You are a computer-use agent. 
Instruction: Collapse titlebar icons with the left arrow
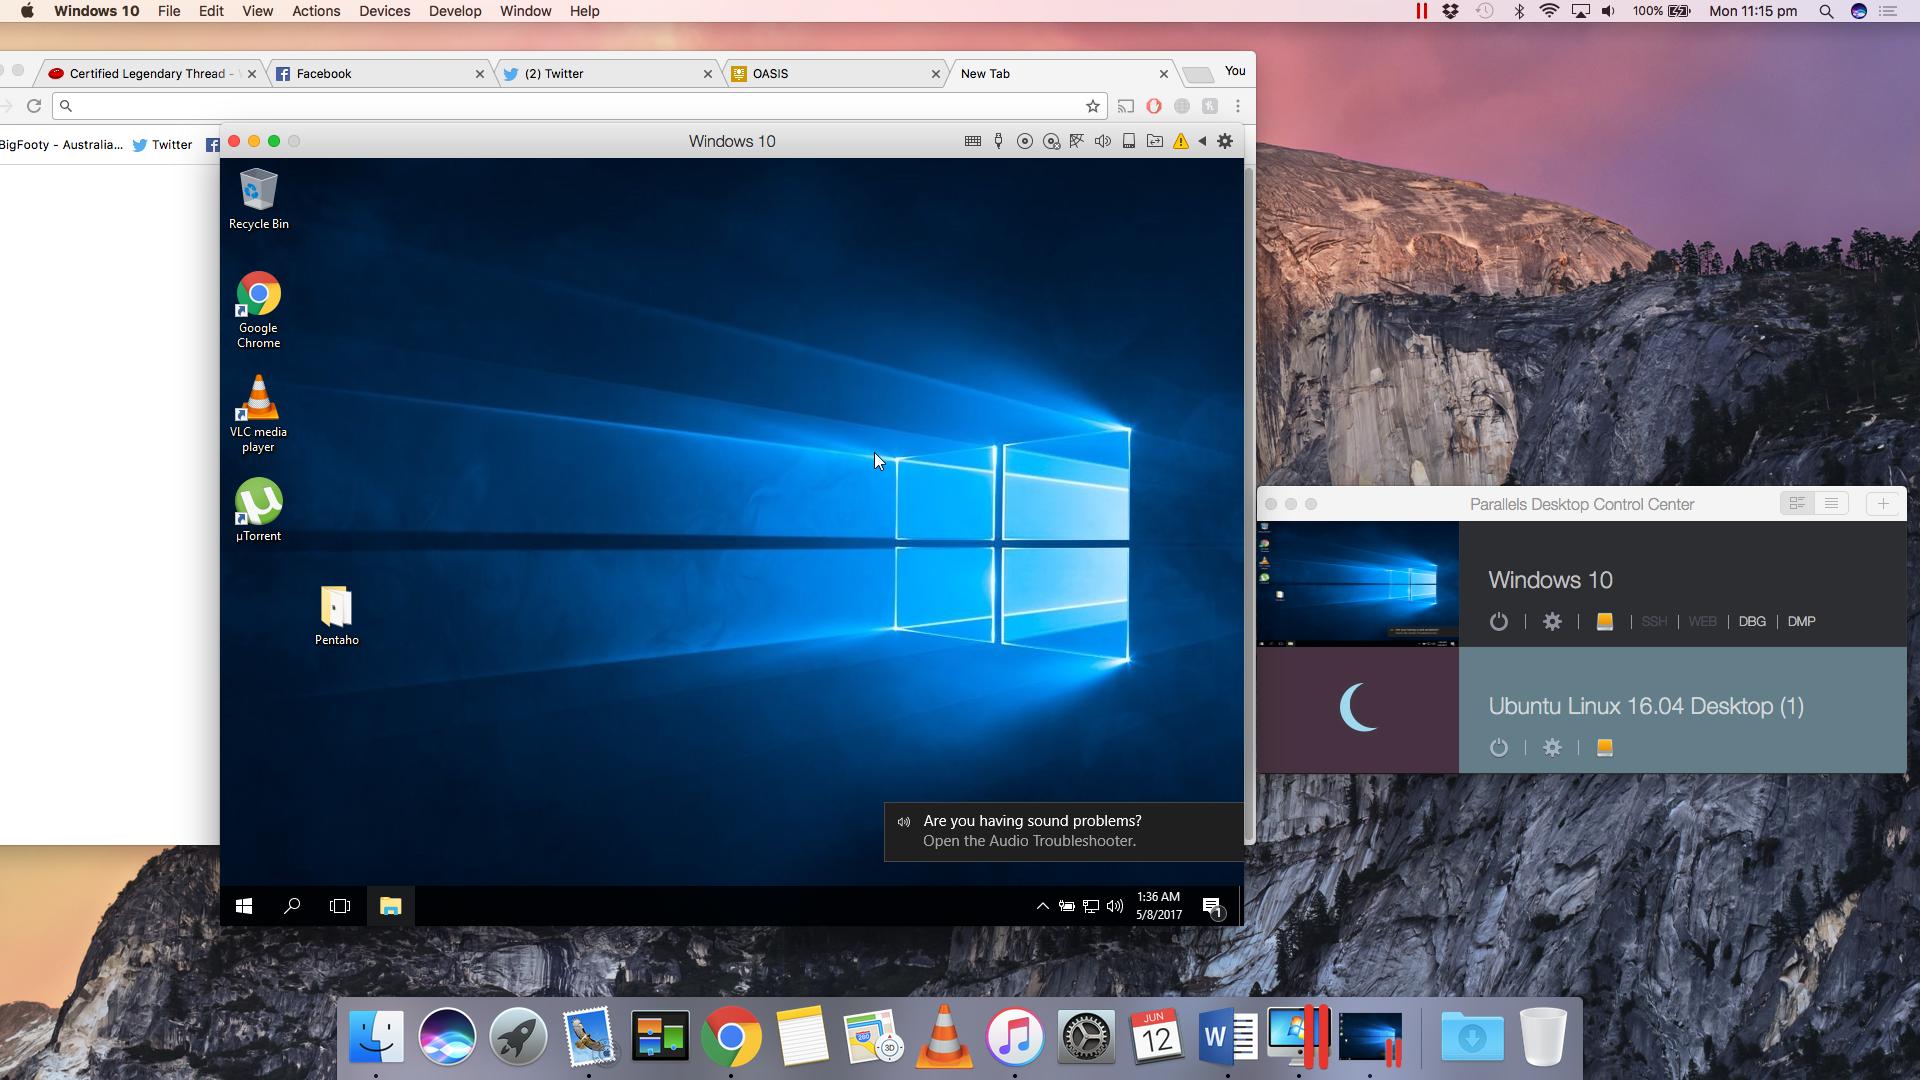click(x=1202, y=141)
